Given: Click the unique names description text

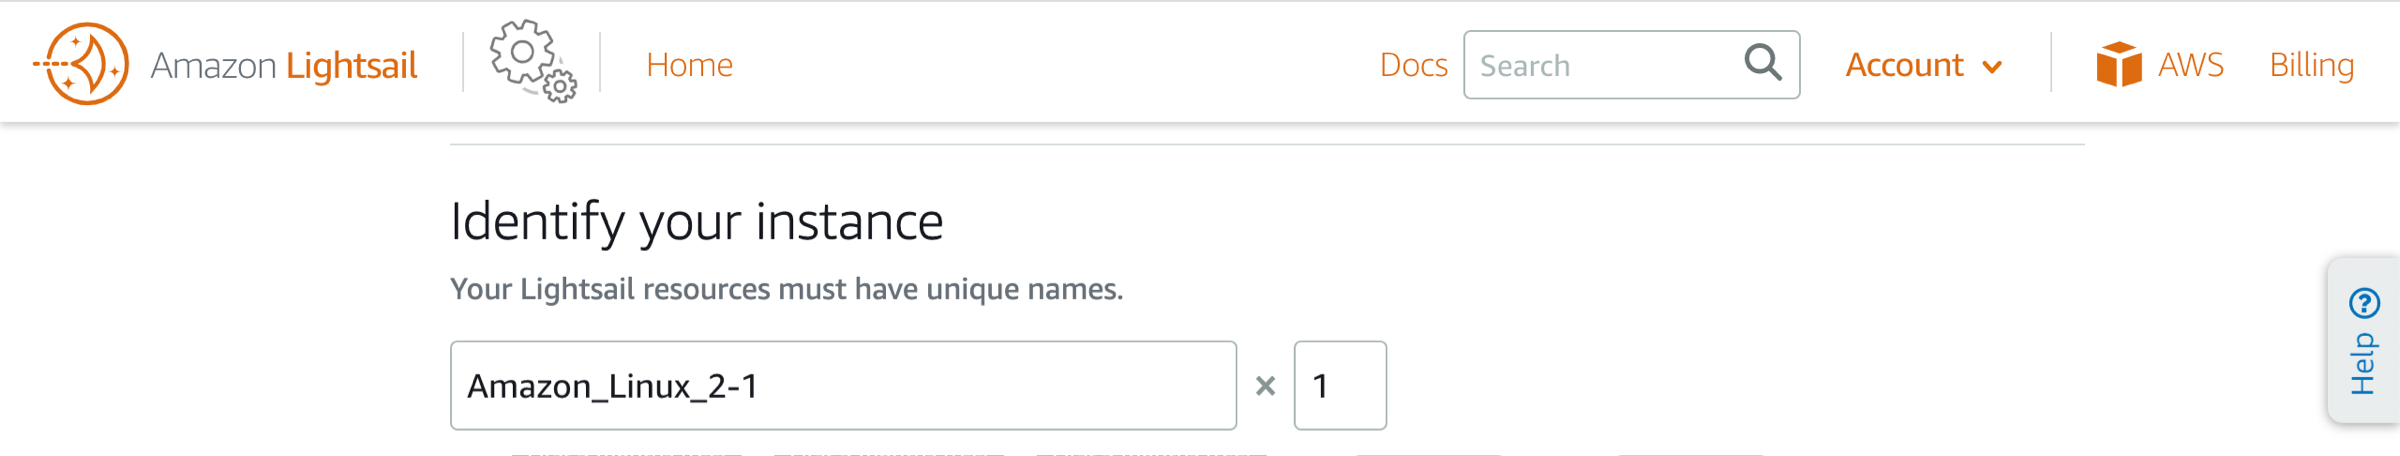Looking at the screenshot, I should click(x=786, y=289).
